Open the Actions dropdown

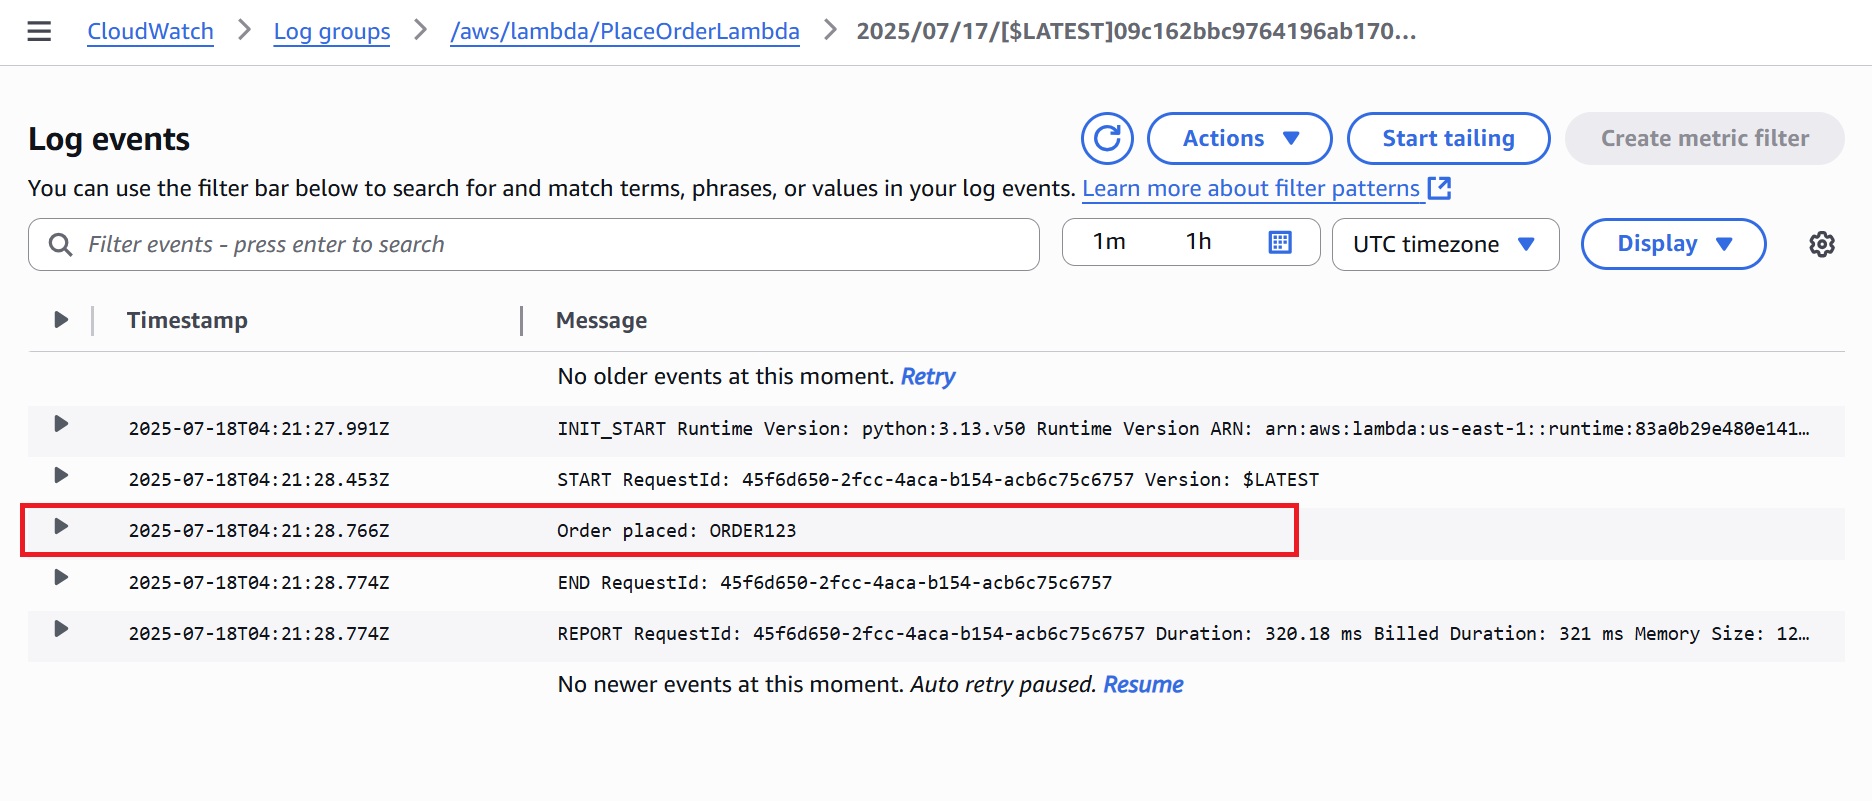(x=1239, y=138)
